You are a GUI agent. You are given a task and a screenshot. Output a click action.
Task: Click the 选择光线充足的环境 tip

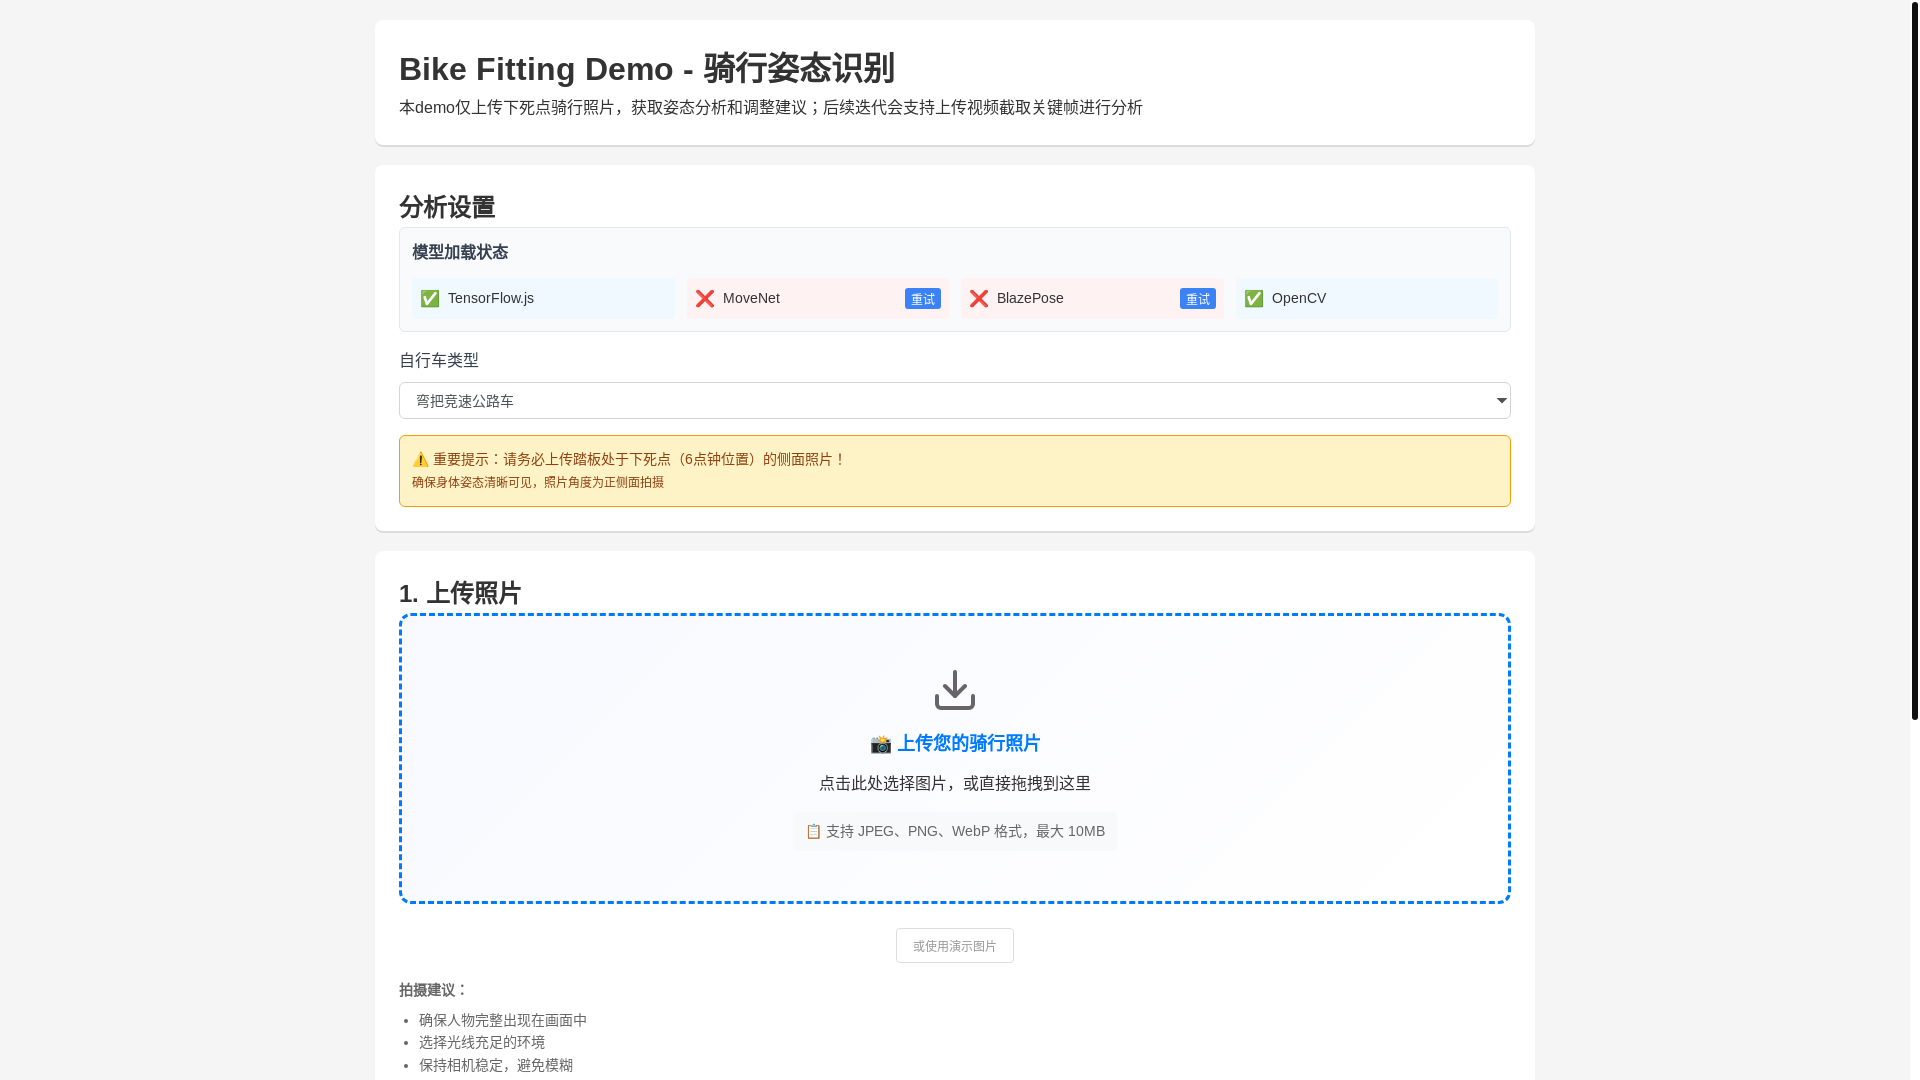(x=482, y=1042)
